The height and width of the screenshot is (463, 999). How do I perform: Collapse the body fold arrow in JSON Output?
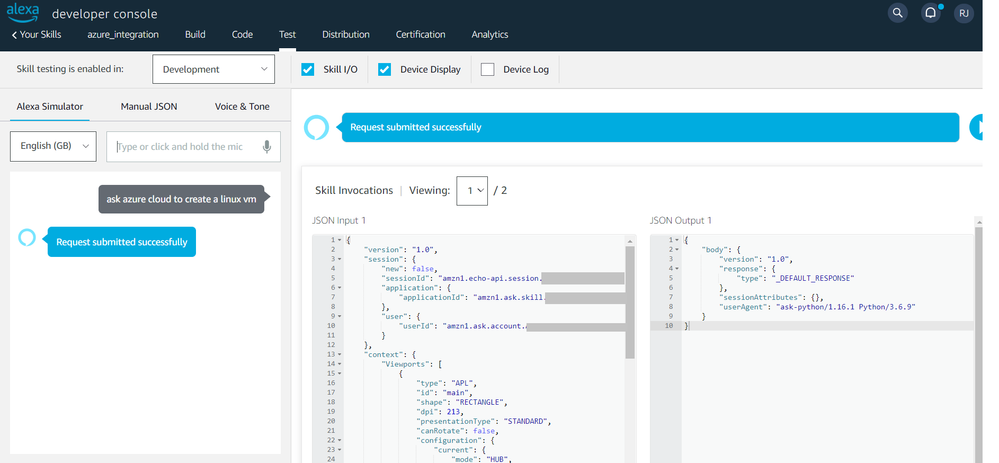[677, 250]
